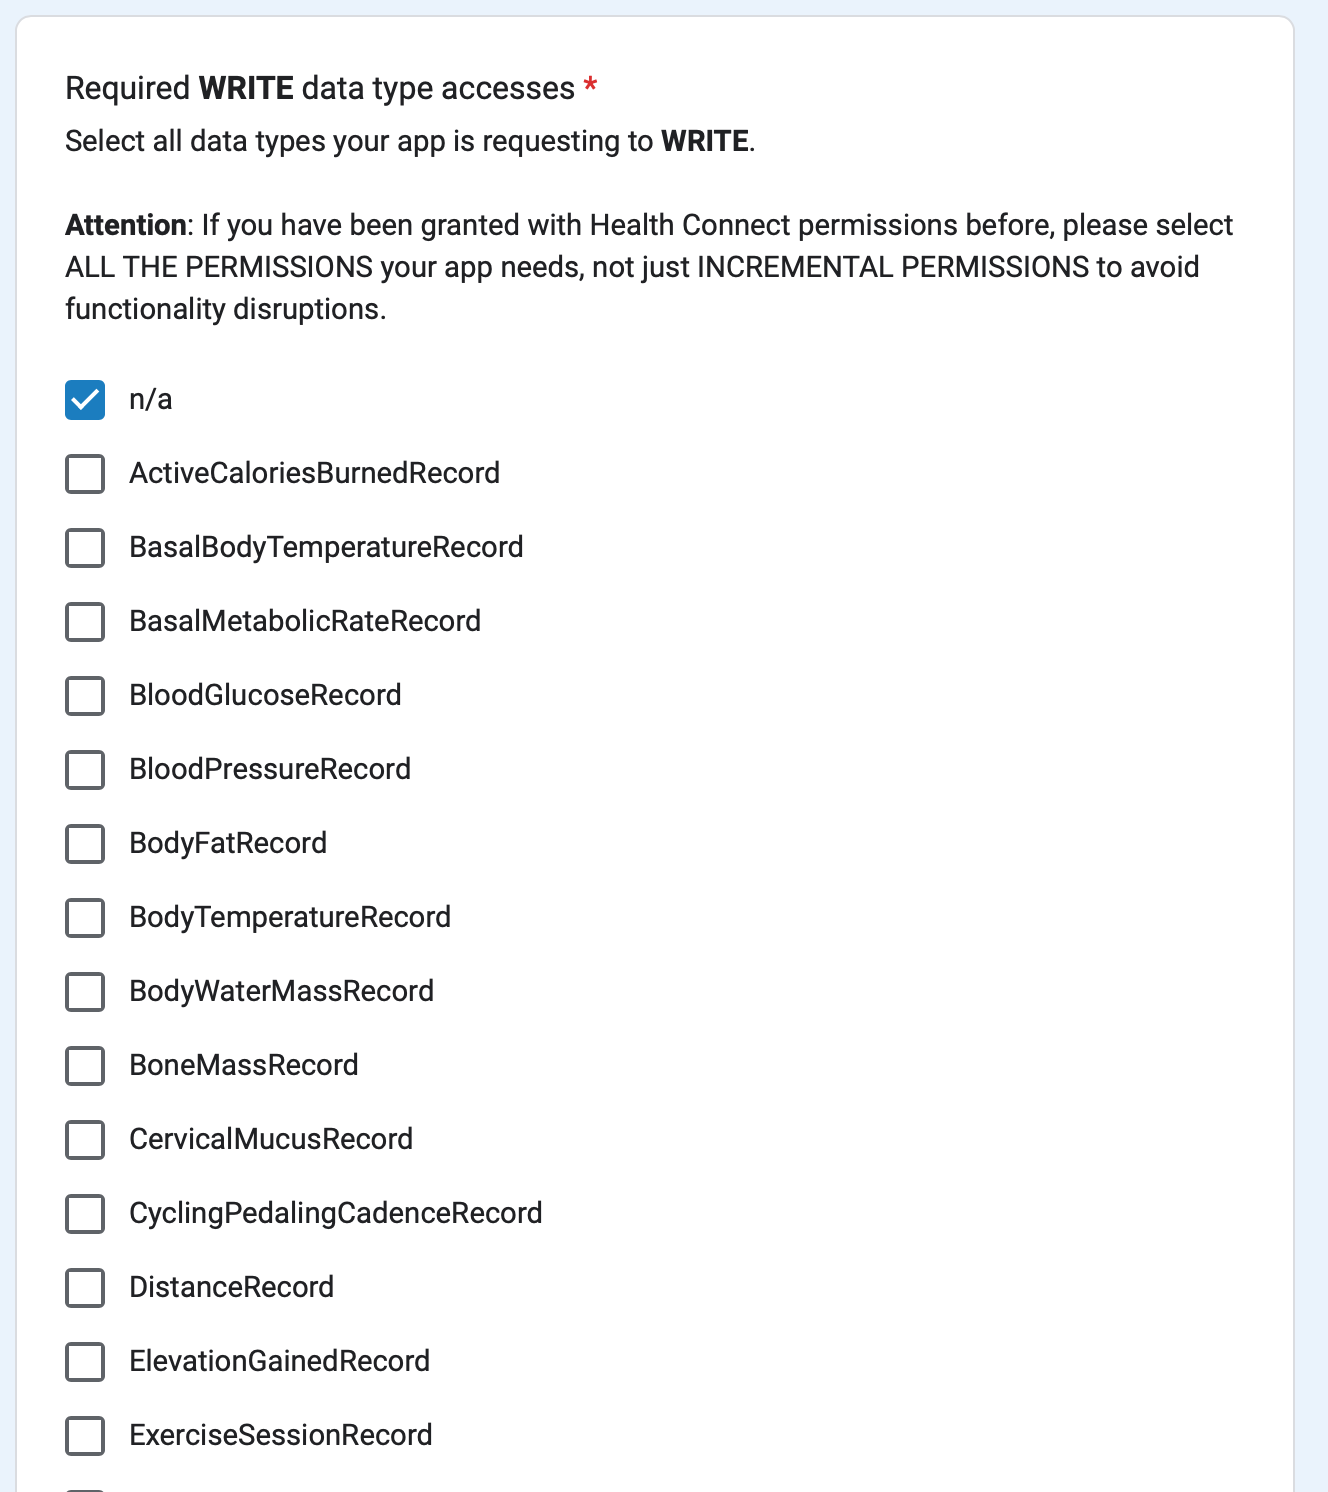This screenshot has height=1492, width=1328.
Task: Enable the BasalMetabolicRateRecord option
Action: click(85, 622)
